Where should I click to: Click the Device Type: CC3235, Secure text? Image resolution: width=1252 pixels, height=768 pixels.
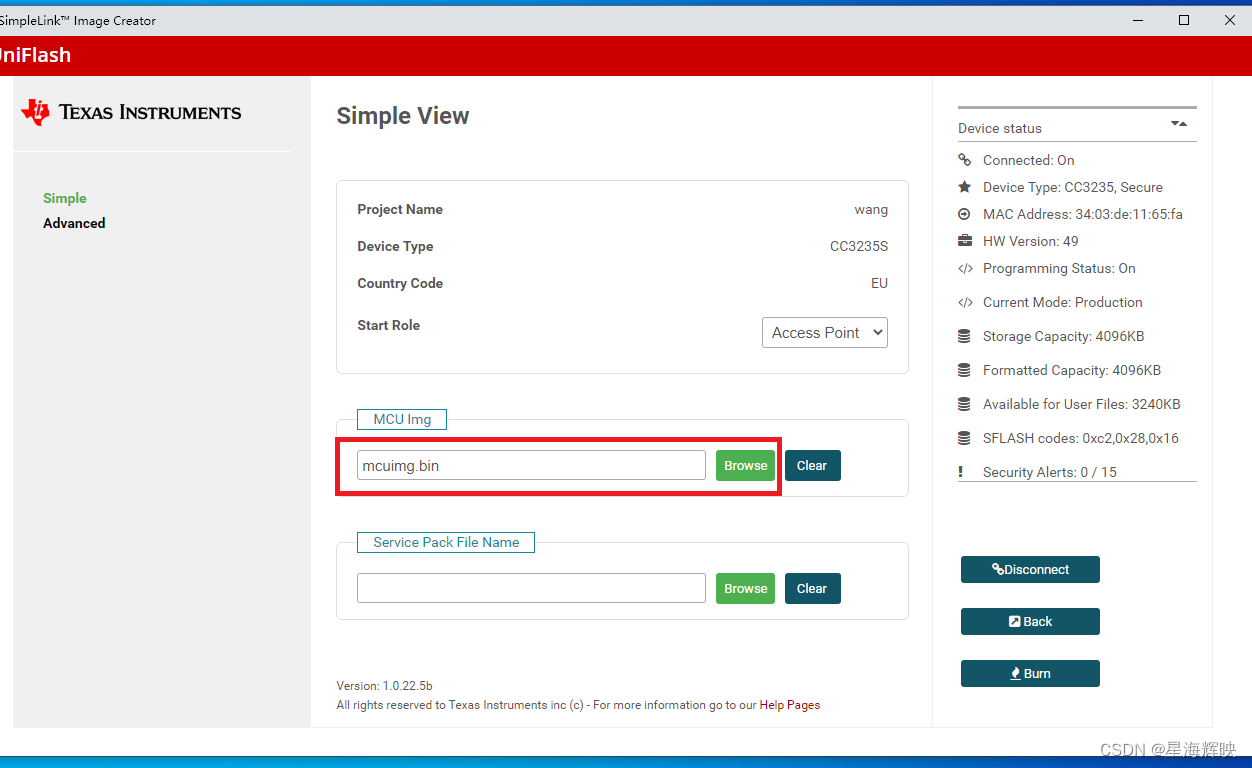pos(1073,187)
